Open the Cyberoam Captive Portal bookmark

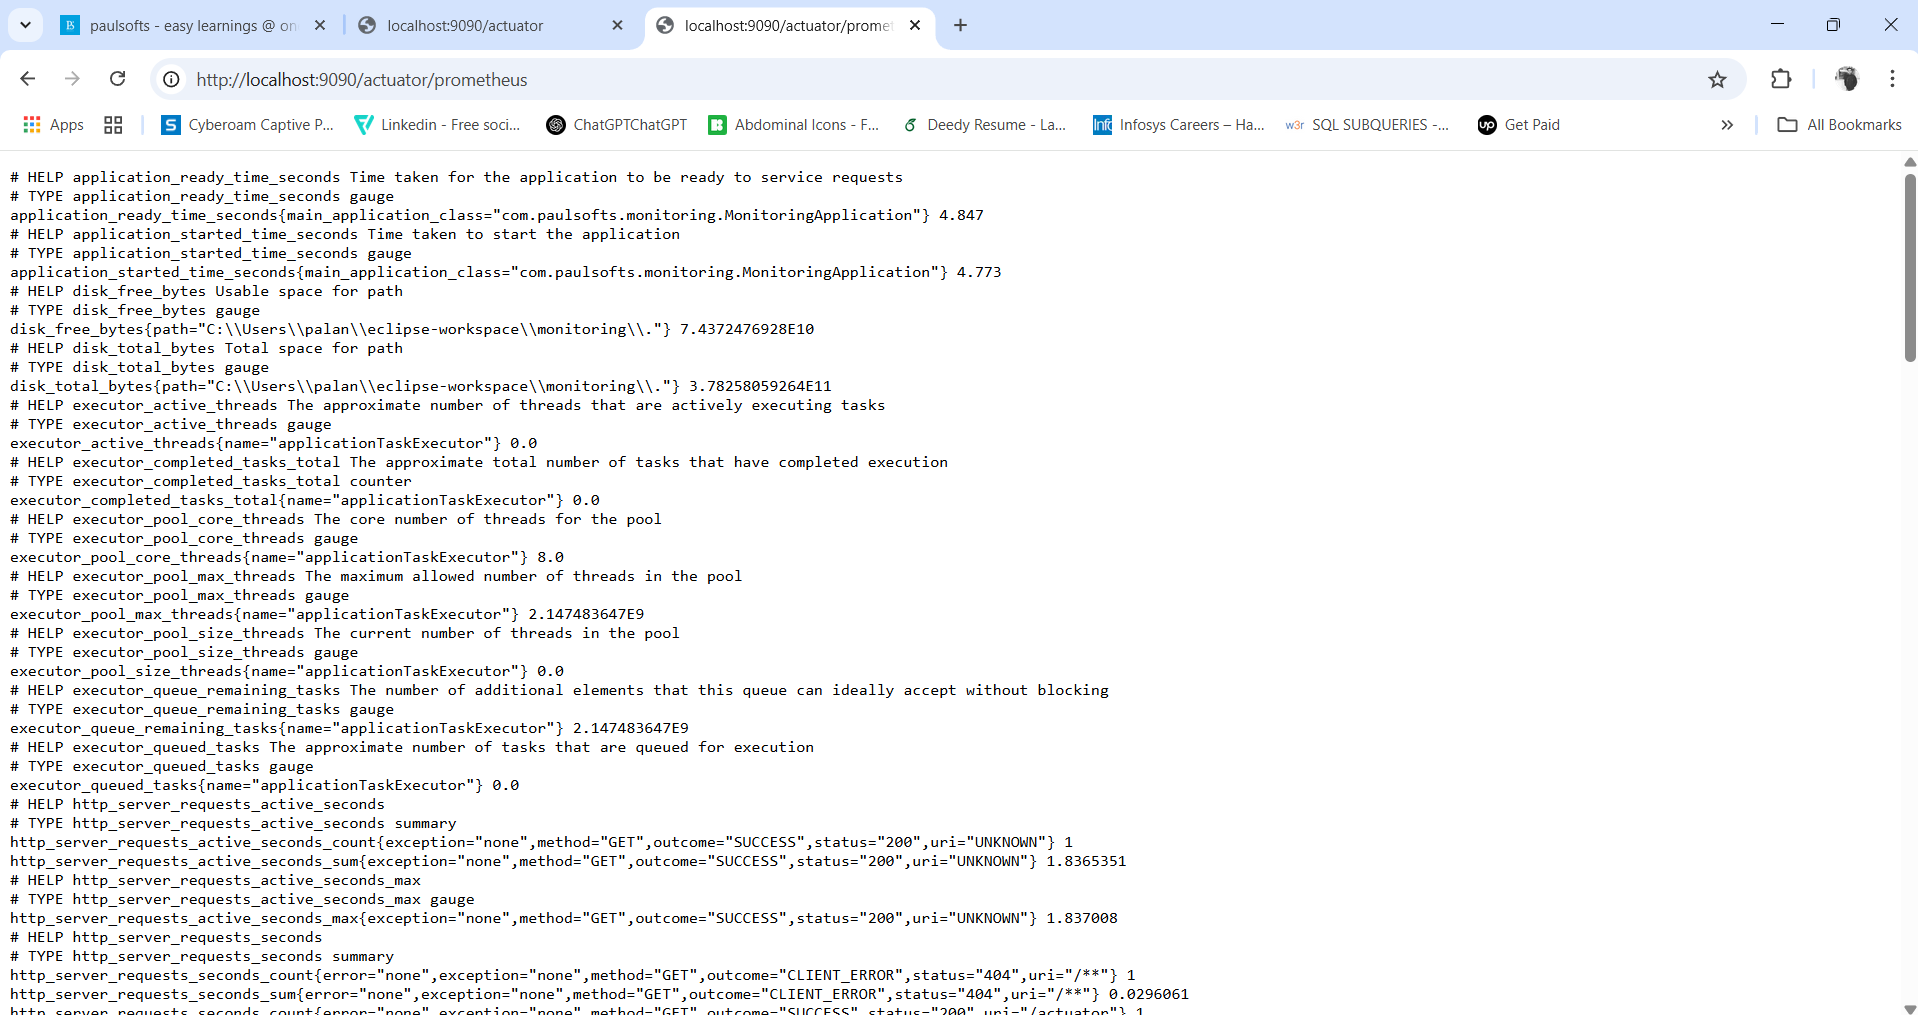[248, 125]
